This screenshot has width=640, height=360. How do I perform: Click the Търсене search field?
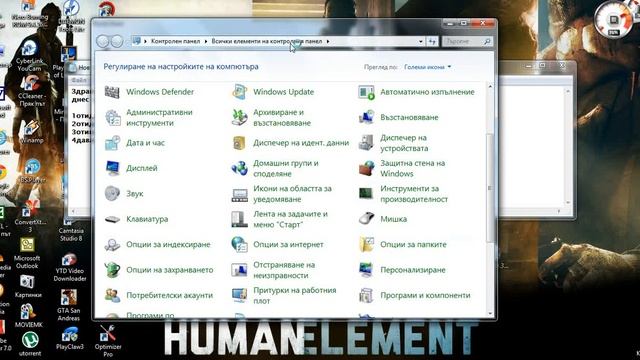467,41
